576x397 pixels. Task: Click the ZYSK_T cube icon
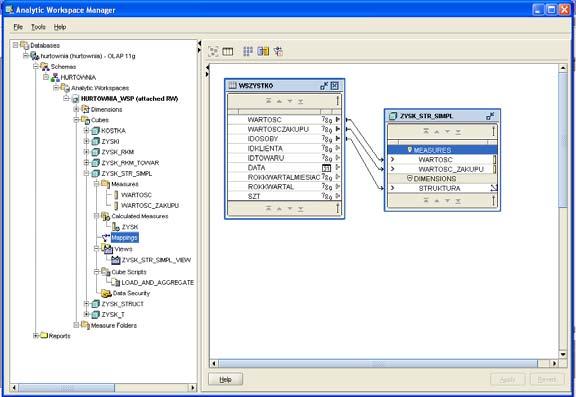click(96, 314)
